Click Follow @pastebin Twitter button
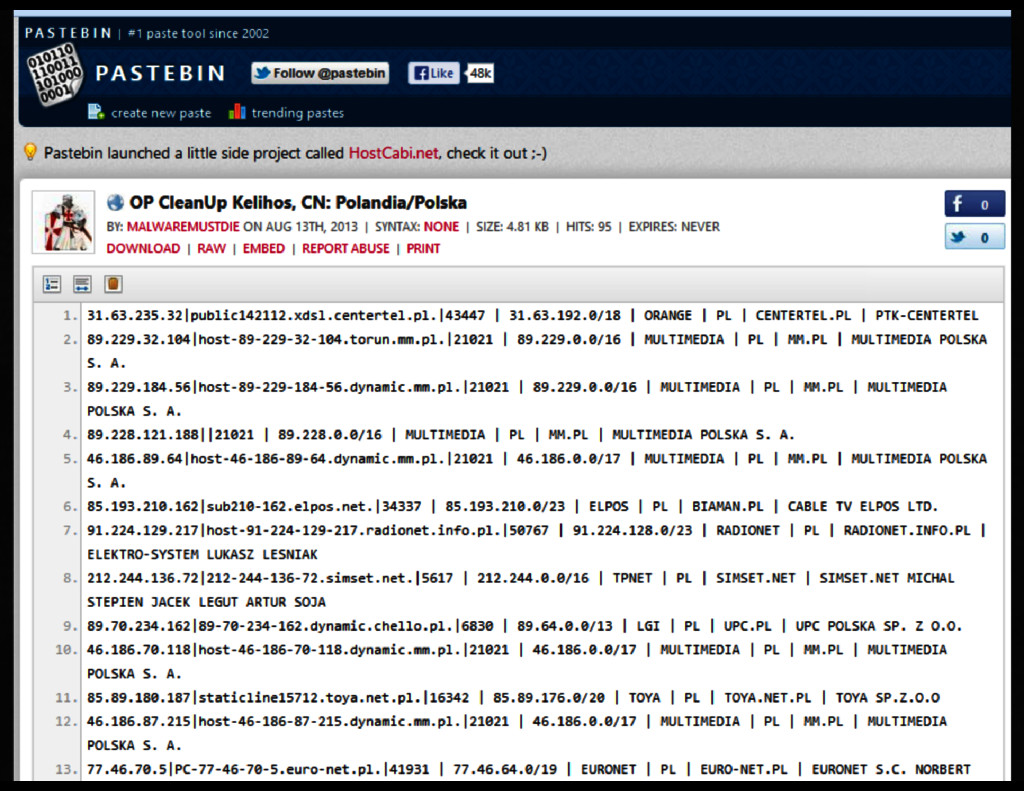The image size is (1024, 791). (x=320, y=73)
